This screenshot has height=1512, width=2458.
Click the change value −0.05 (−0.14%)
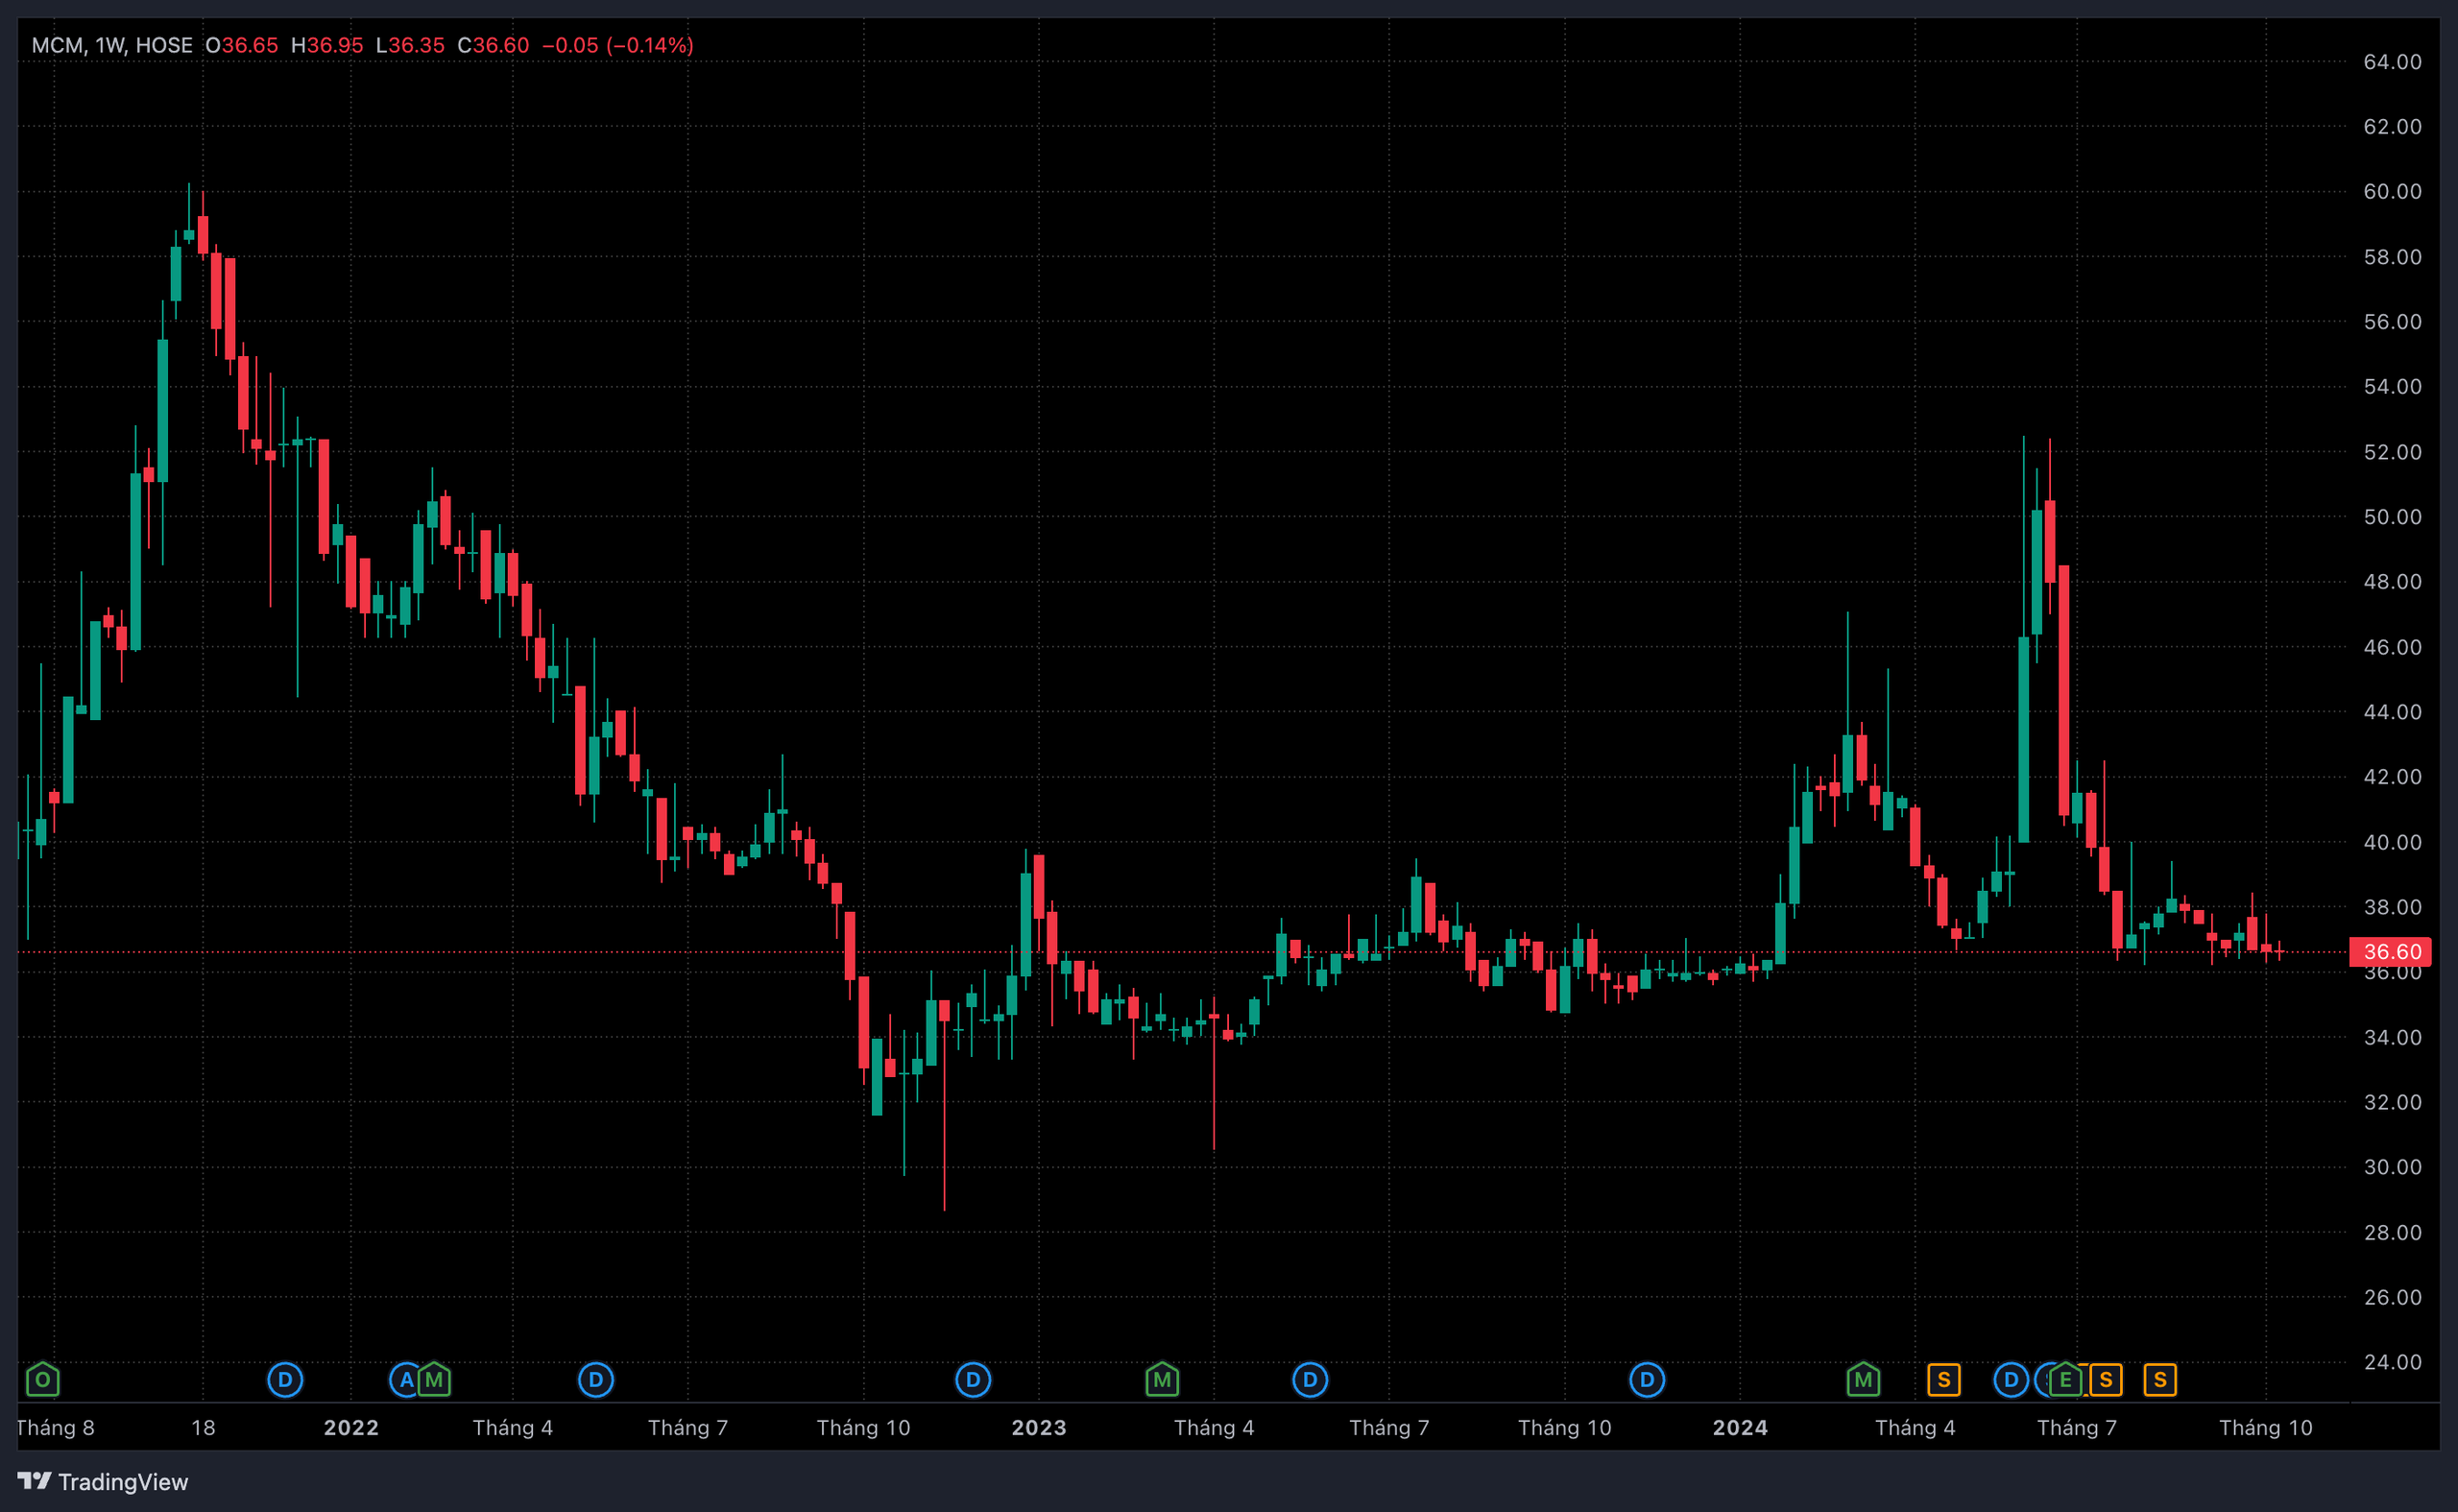coord(618,45)
